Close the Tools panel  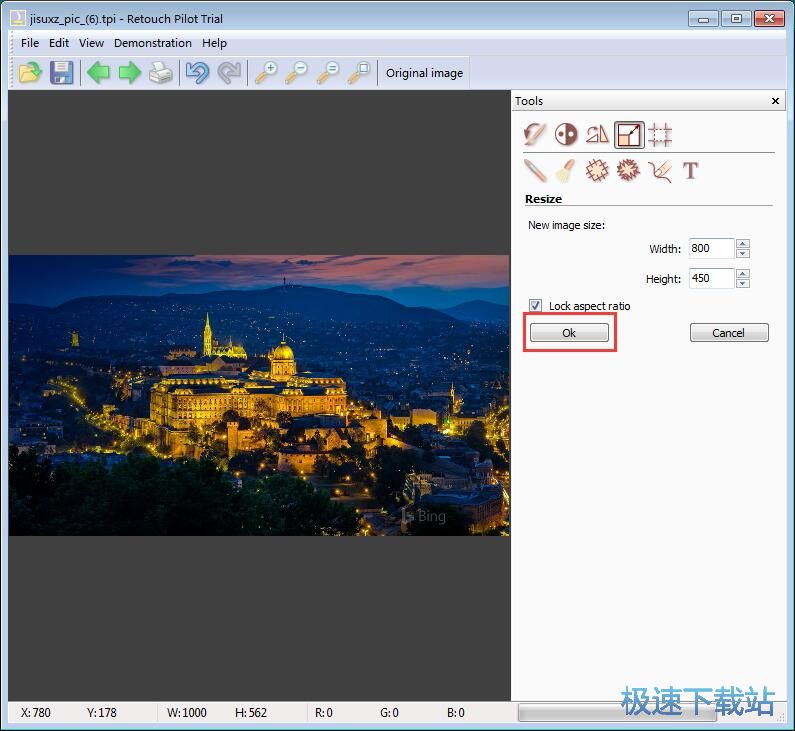(x=775, y=101)
